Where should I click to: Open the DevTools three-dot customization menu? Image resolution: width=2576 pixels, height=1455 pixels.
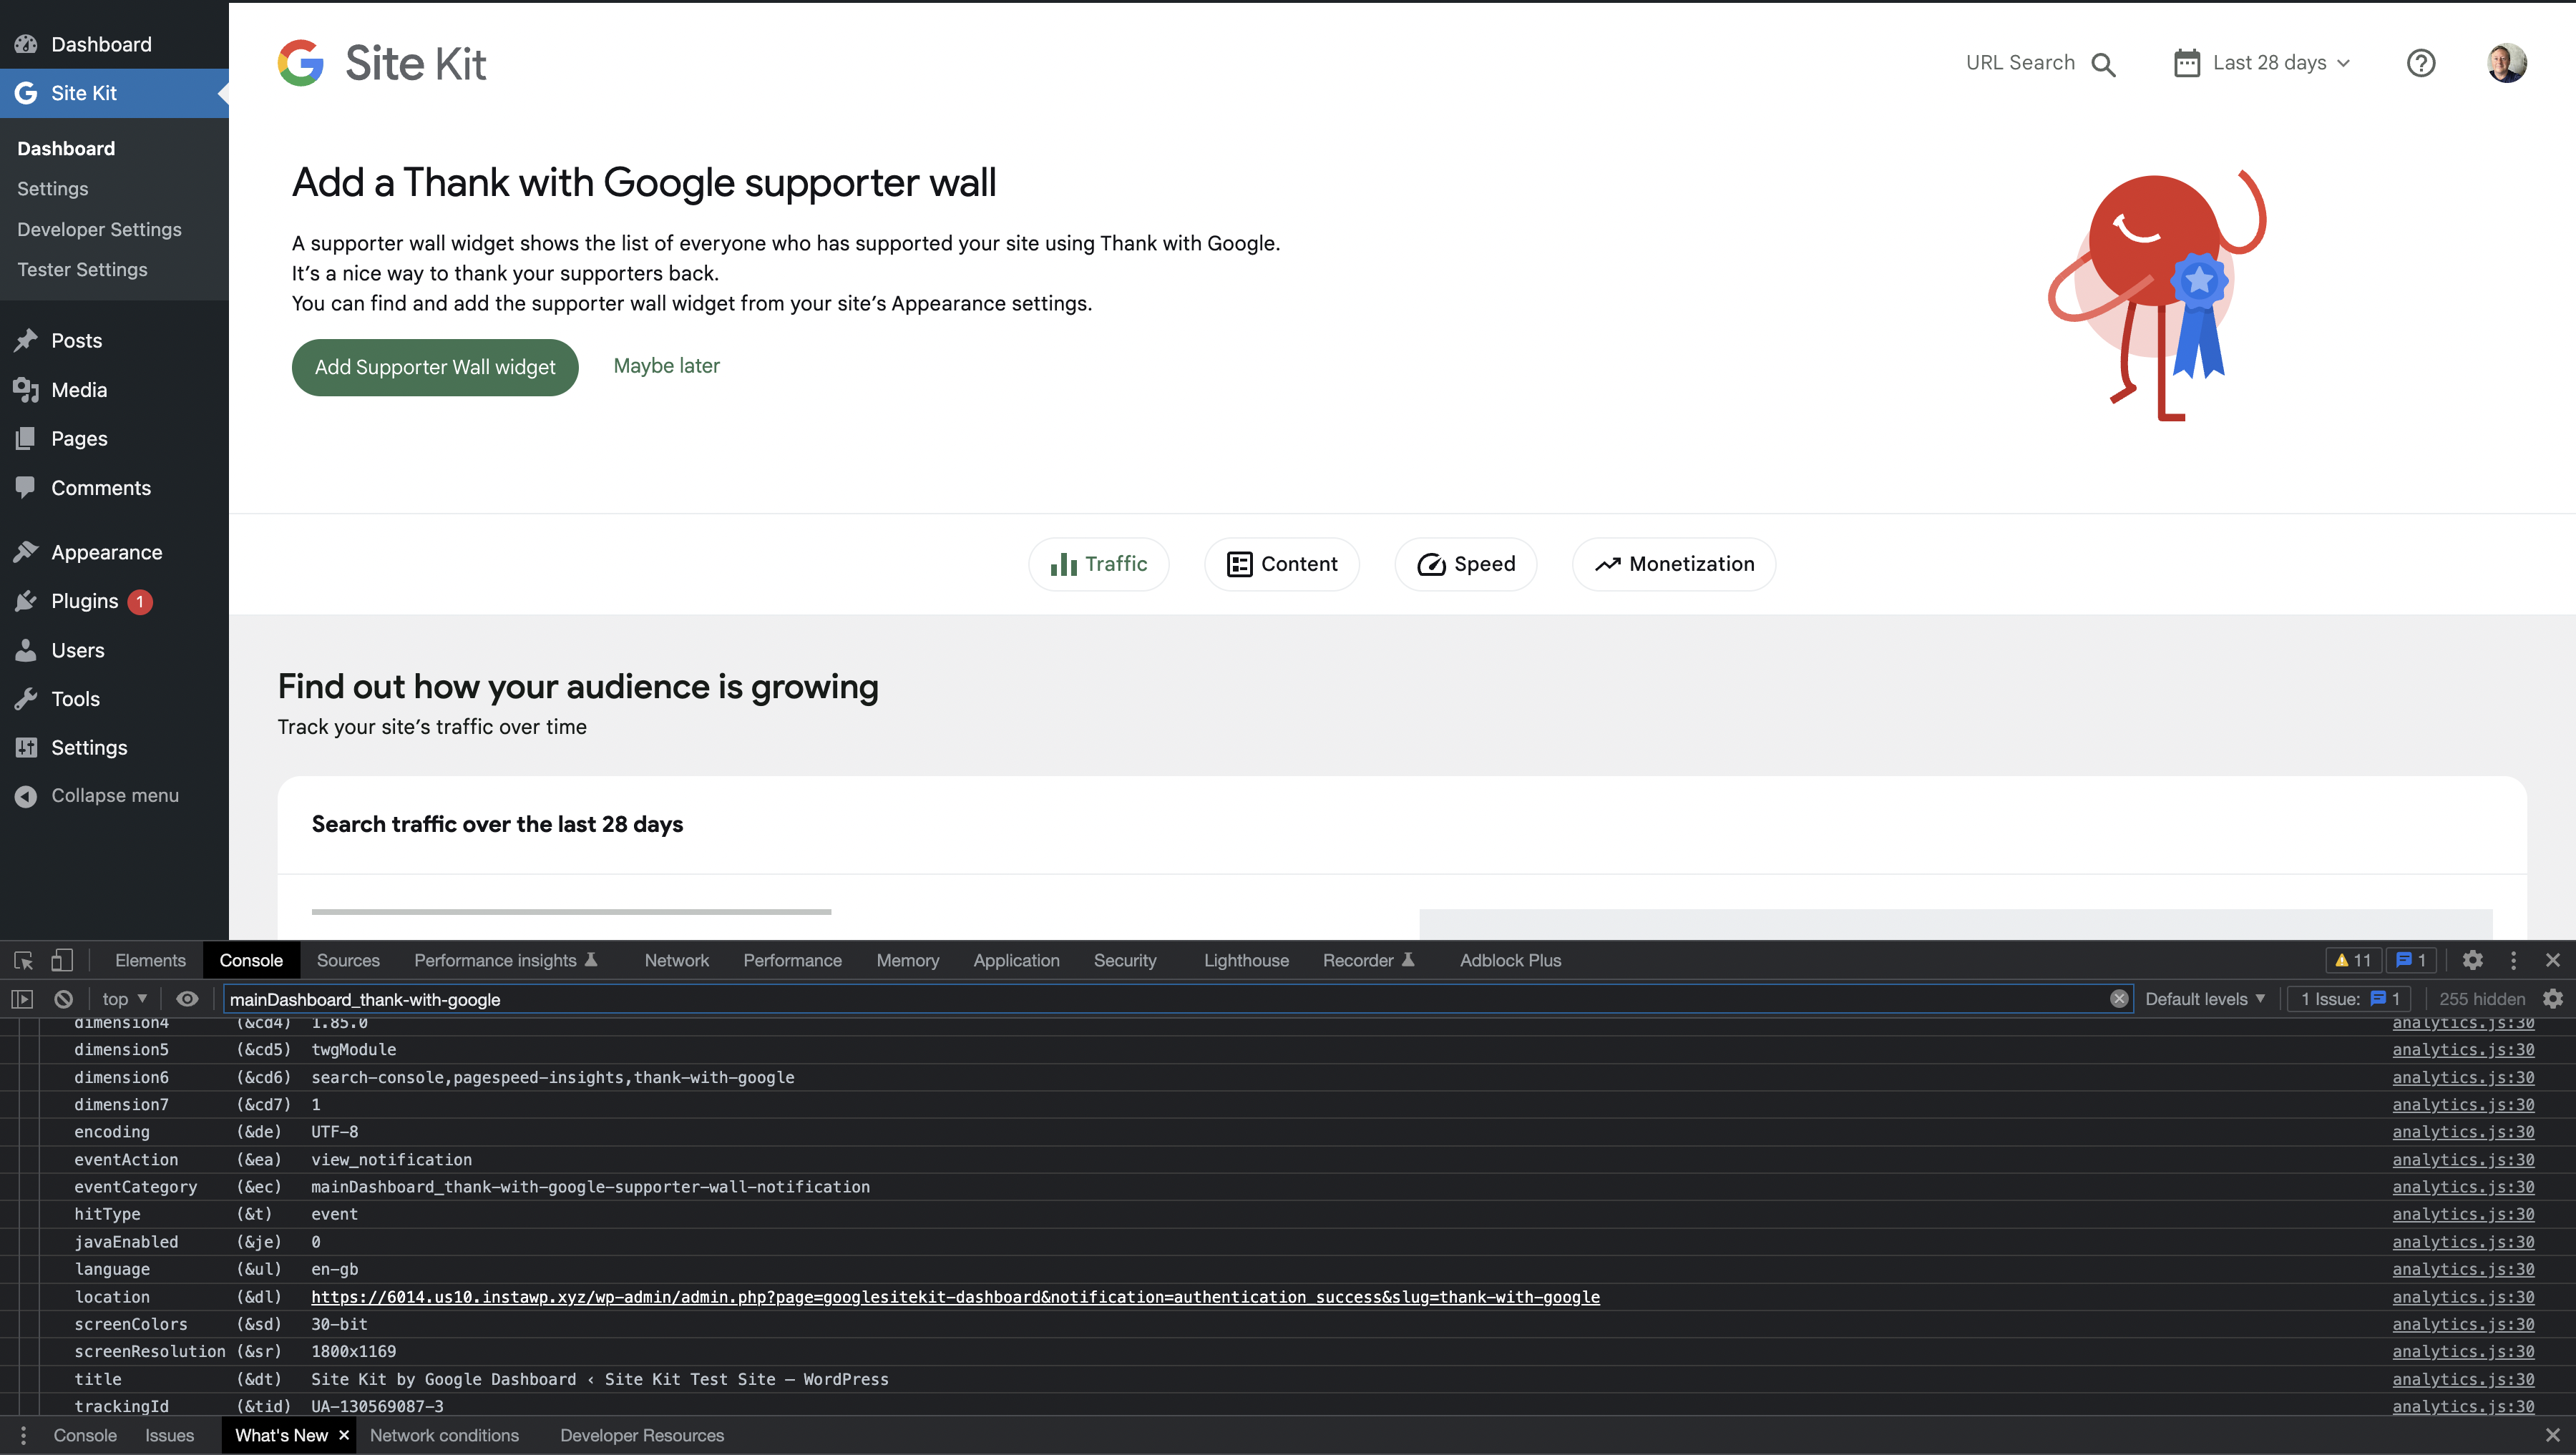[2513, 960]
